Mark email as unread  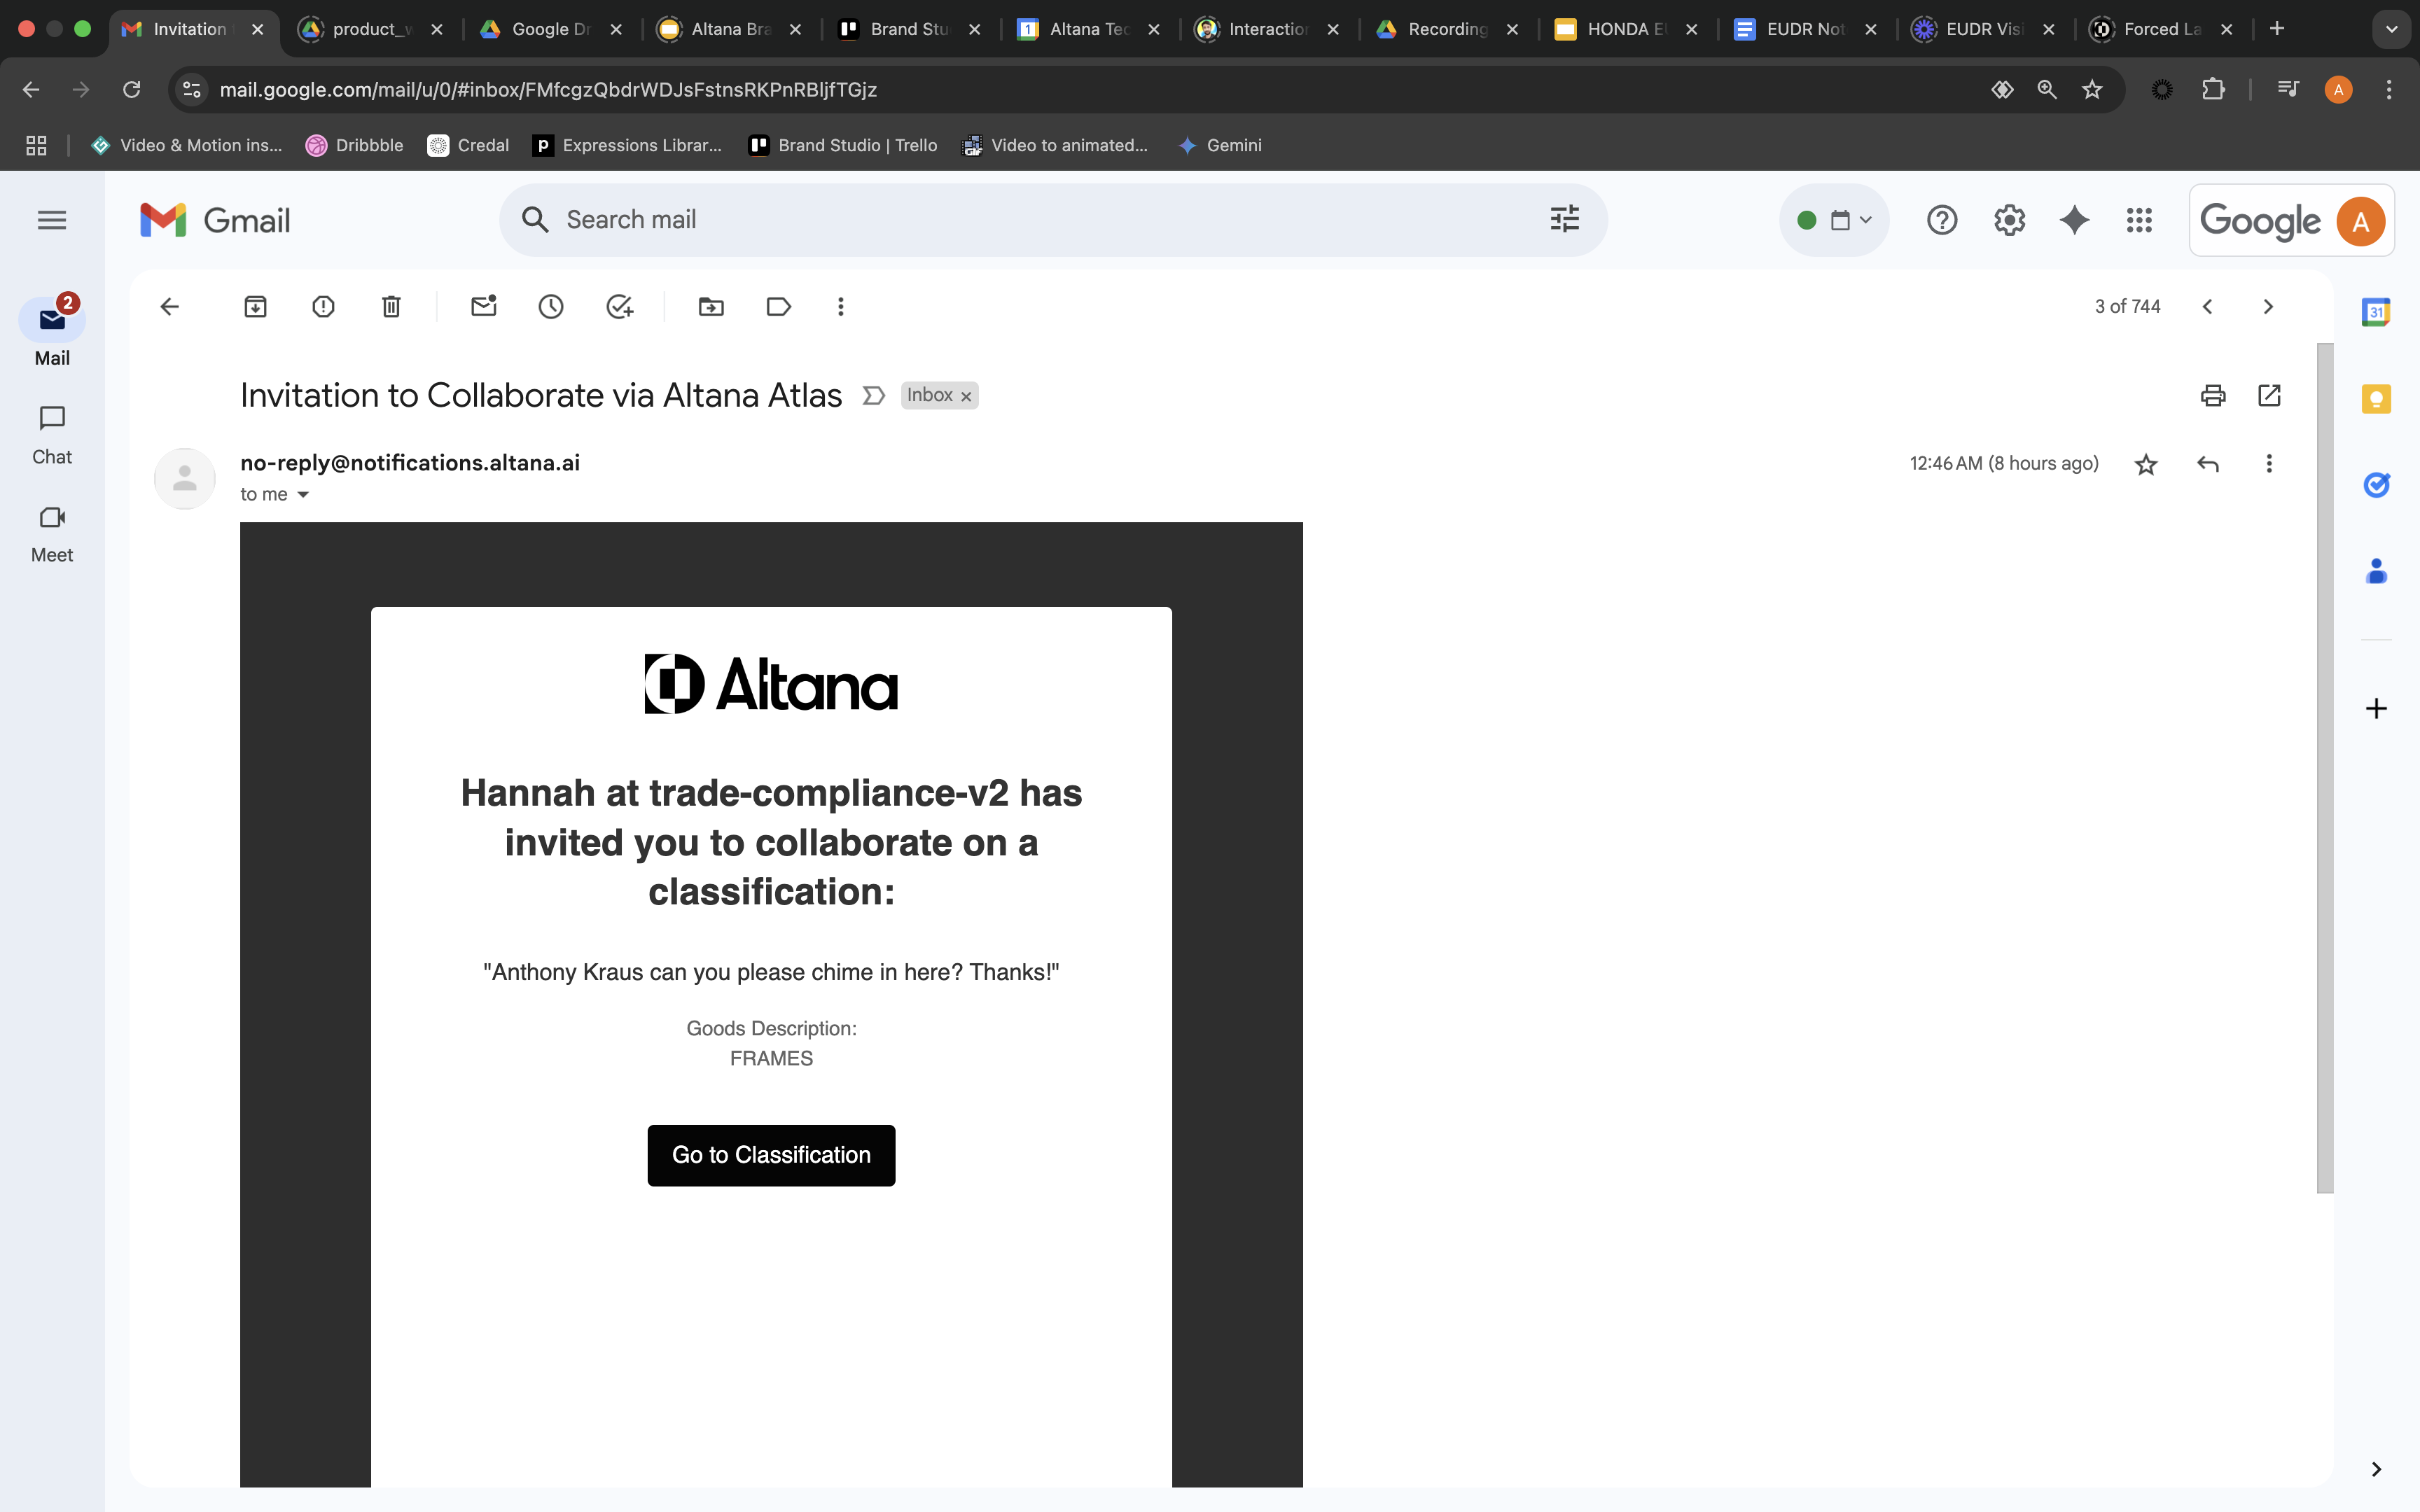click(x=484, y=307)
